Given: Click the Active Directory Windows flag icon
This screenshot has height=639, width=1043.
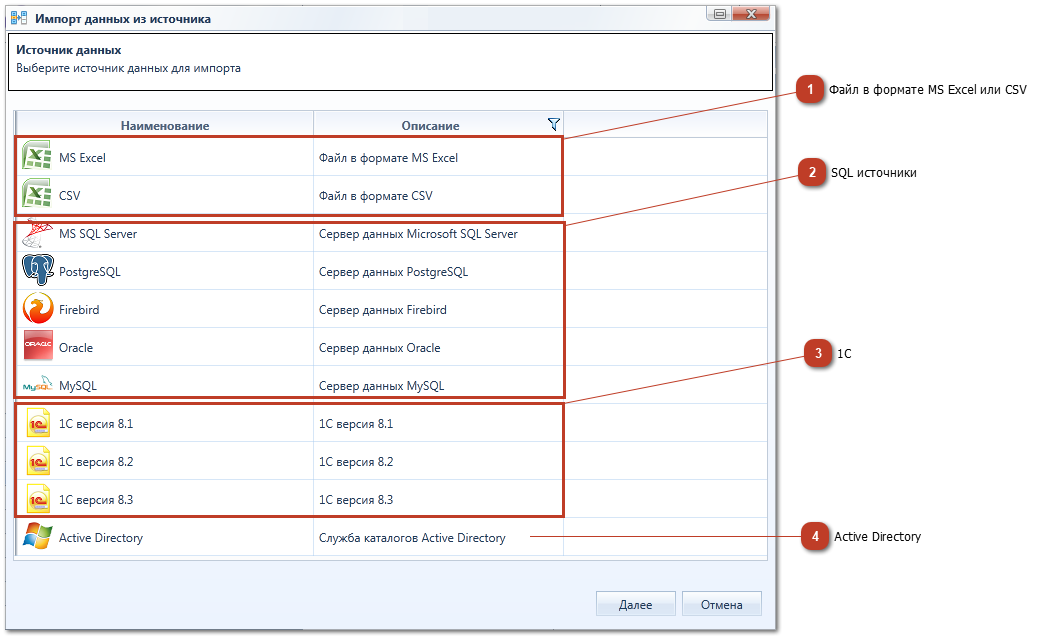Looking at the screenshot, I should pos(37,536).
